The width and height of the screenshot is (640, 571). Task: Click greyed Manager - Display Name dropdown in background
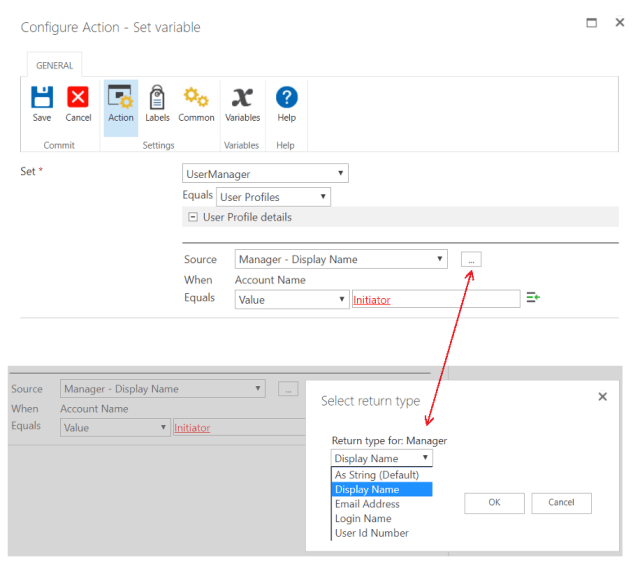coord(163,389)
